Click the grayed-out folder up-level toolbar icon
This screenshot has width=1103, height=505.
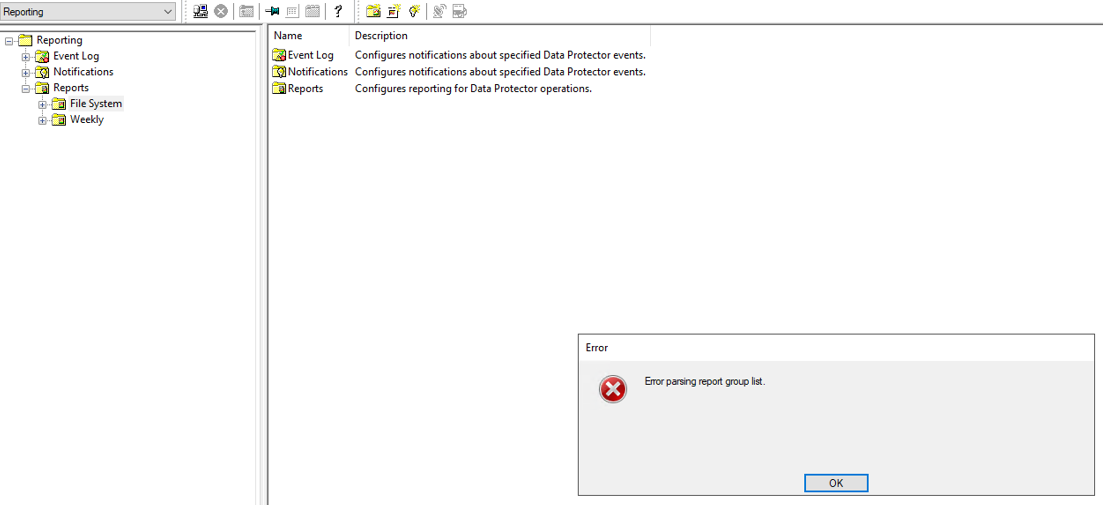(246, 11)
